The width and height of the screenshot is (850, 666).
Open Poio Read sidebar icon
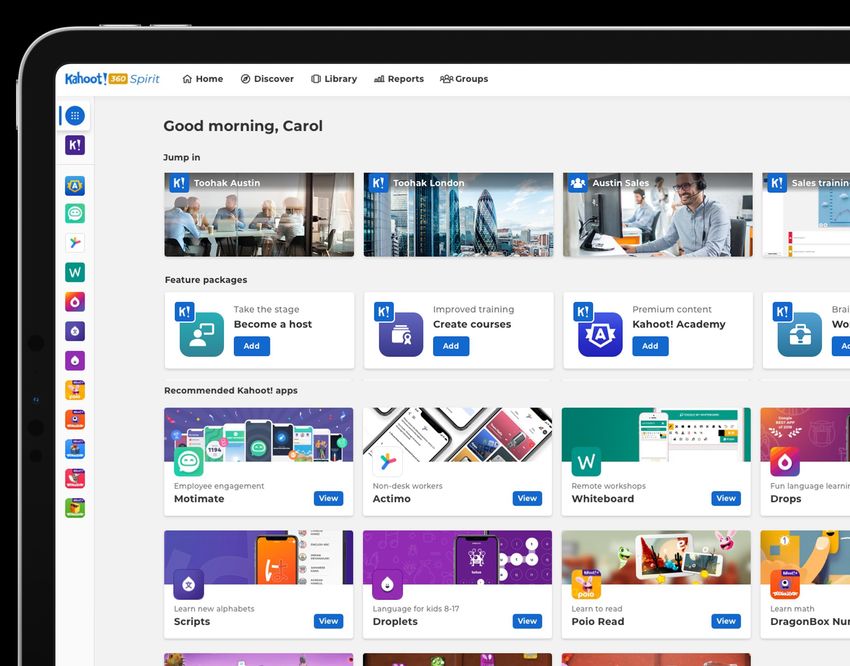(75, 390)
